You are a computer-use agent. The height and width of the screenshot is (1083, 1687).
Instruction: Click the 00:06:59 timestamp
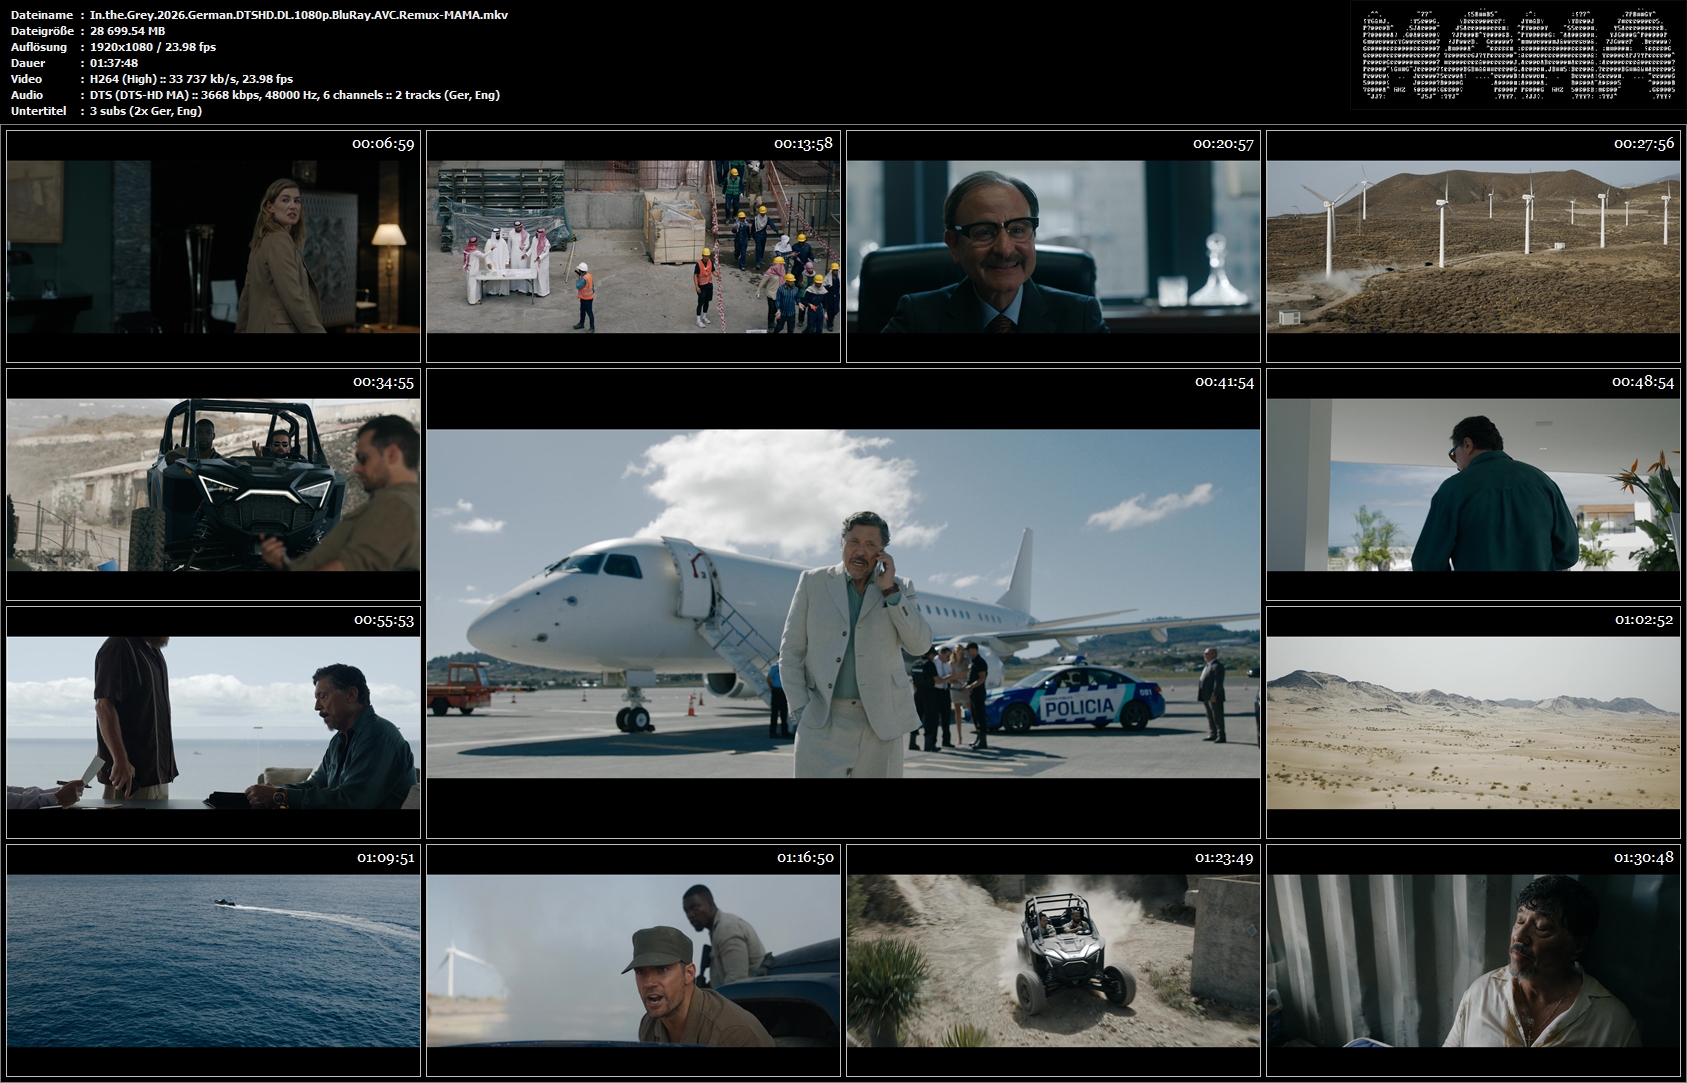pyautogui.click(x=383, y=144)
